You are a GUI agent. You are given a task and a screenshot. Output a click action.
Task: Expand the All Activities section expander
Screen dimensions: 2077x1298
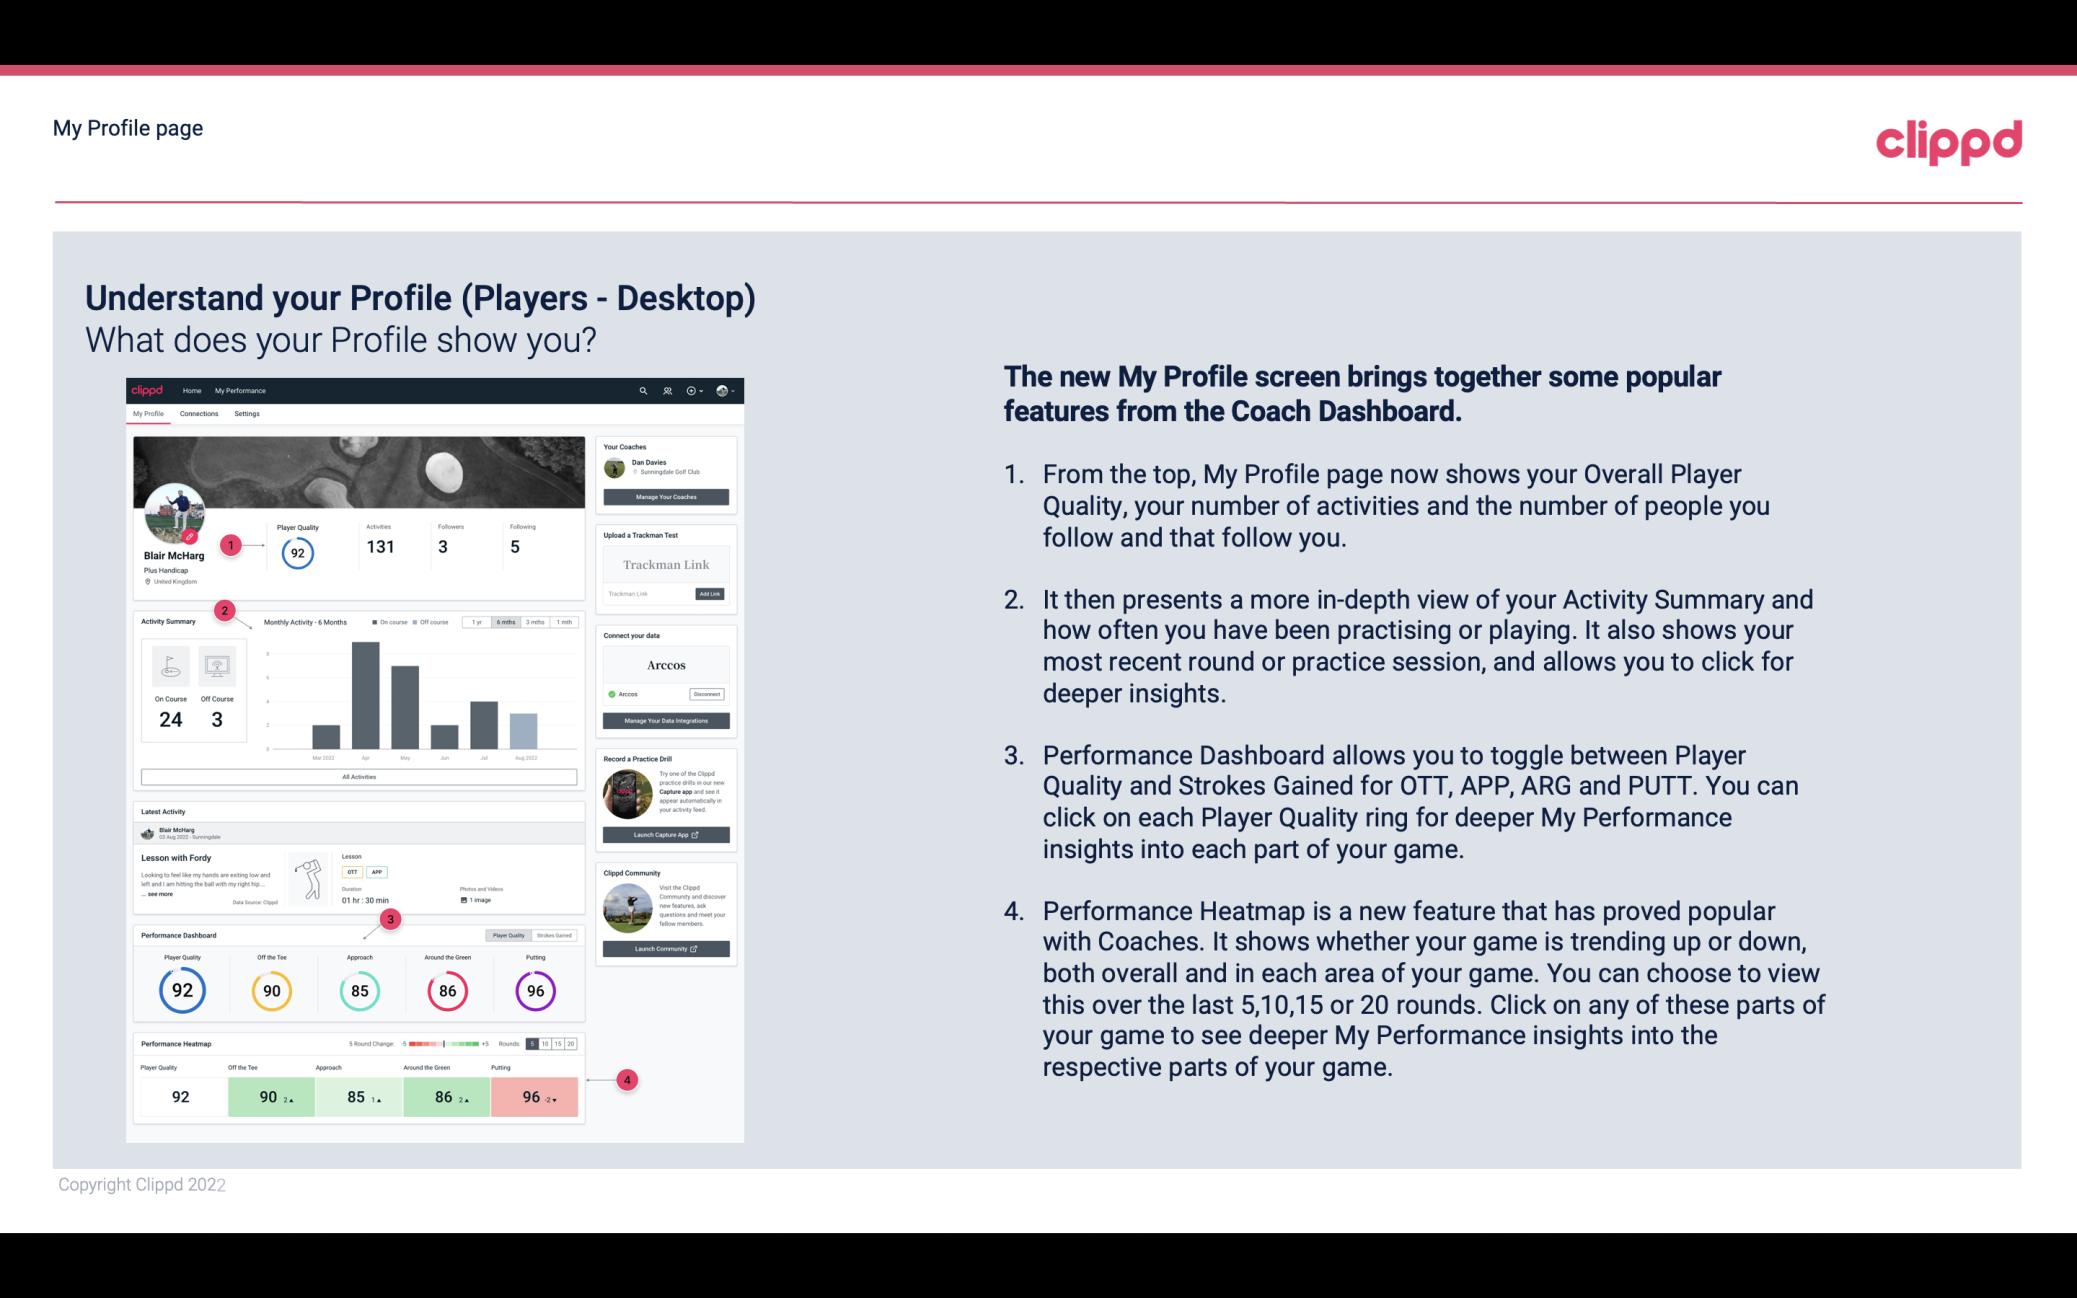pos(359,776)
